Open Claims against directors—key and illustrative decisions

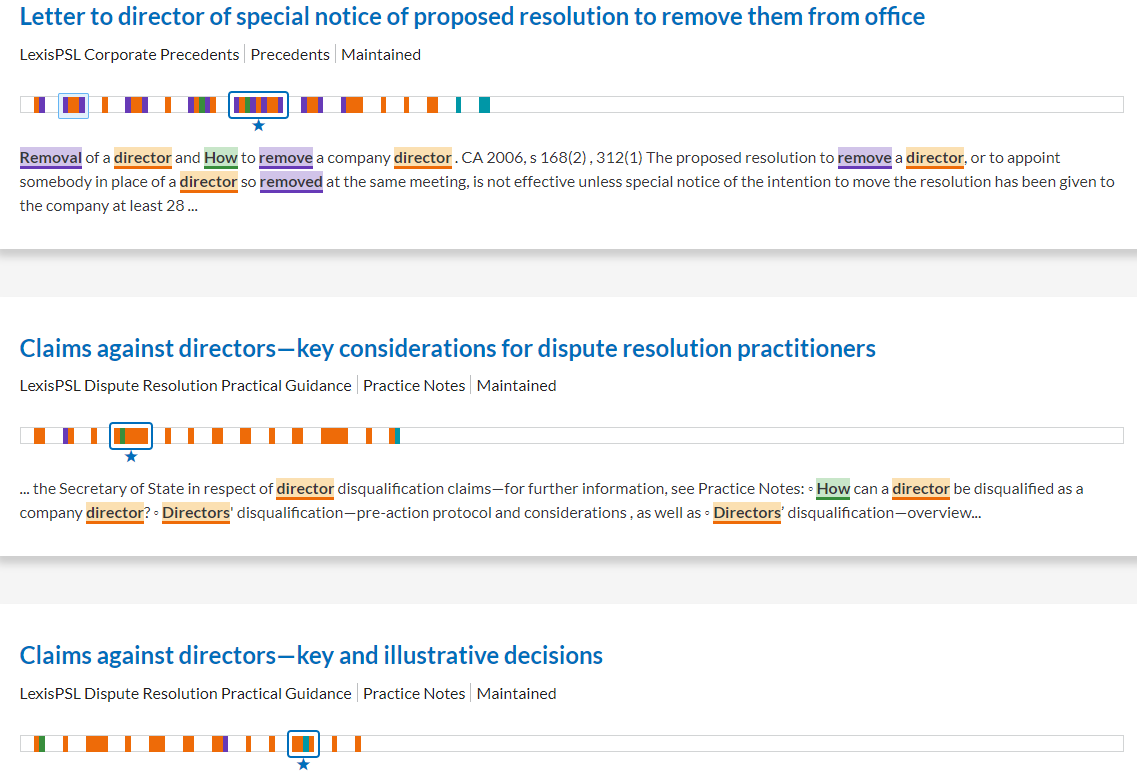(311, 656)
